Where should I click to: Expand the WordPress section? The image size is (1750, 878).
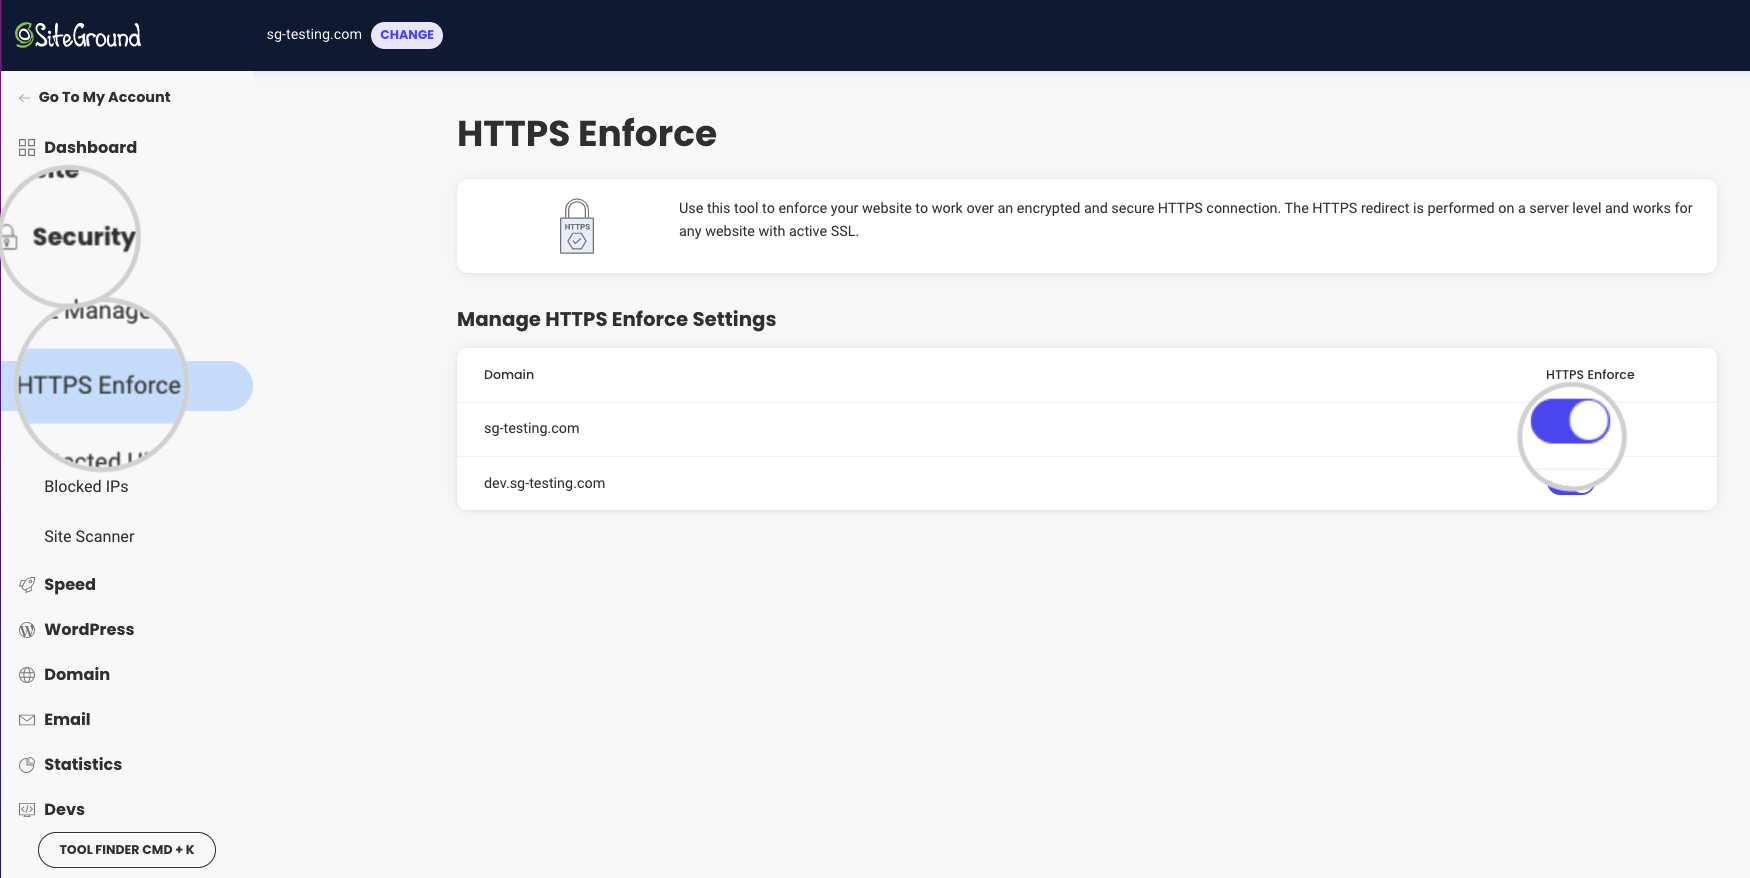tap(89, 630)
